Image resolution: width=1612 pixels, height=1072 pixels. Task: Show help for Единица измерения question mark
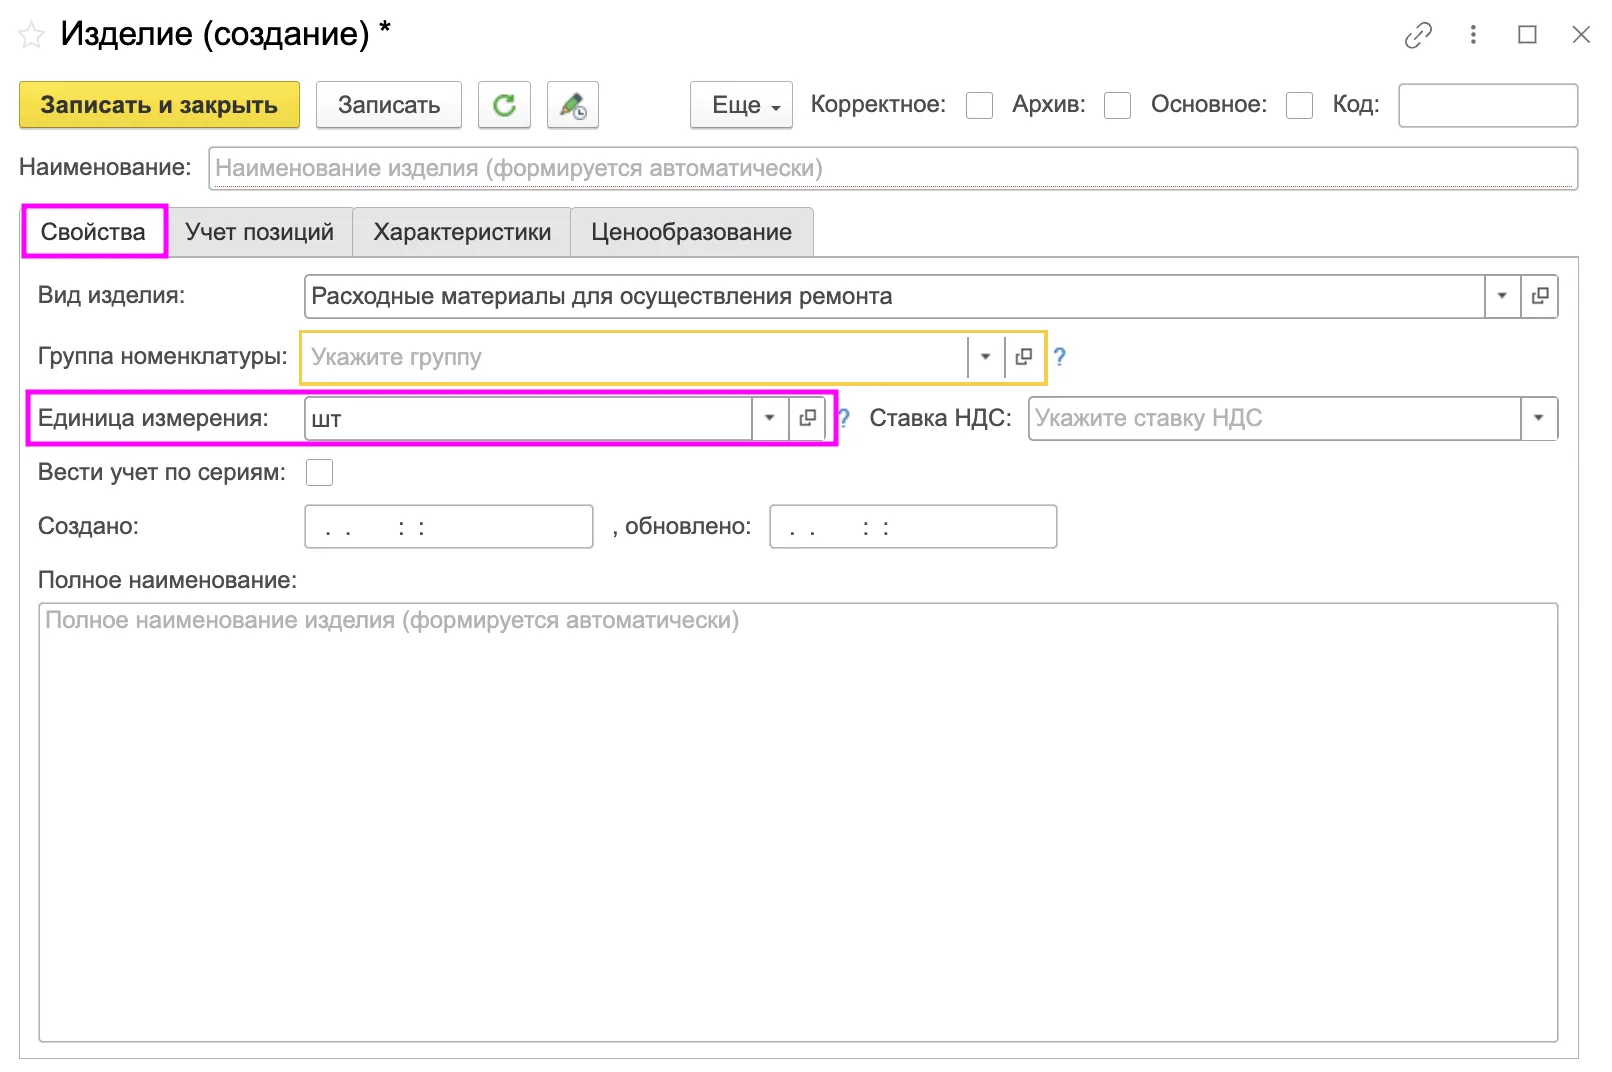pos(844,418)
